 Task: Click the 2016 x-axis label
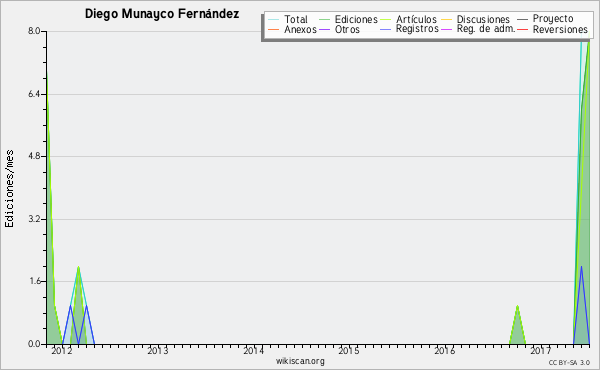(445, 351)
